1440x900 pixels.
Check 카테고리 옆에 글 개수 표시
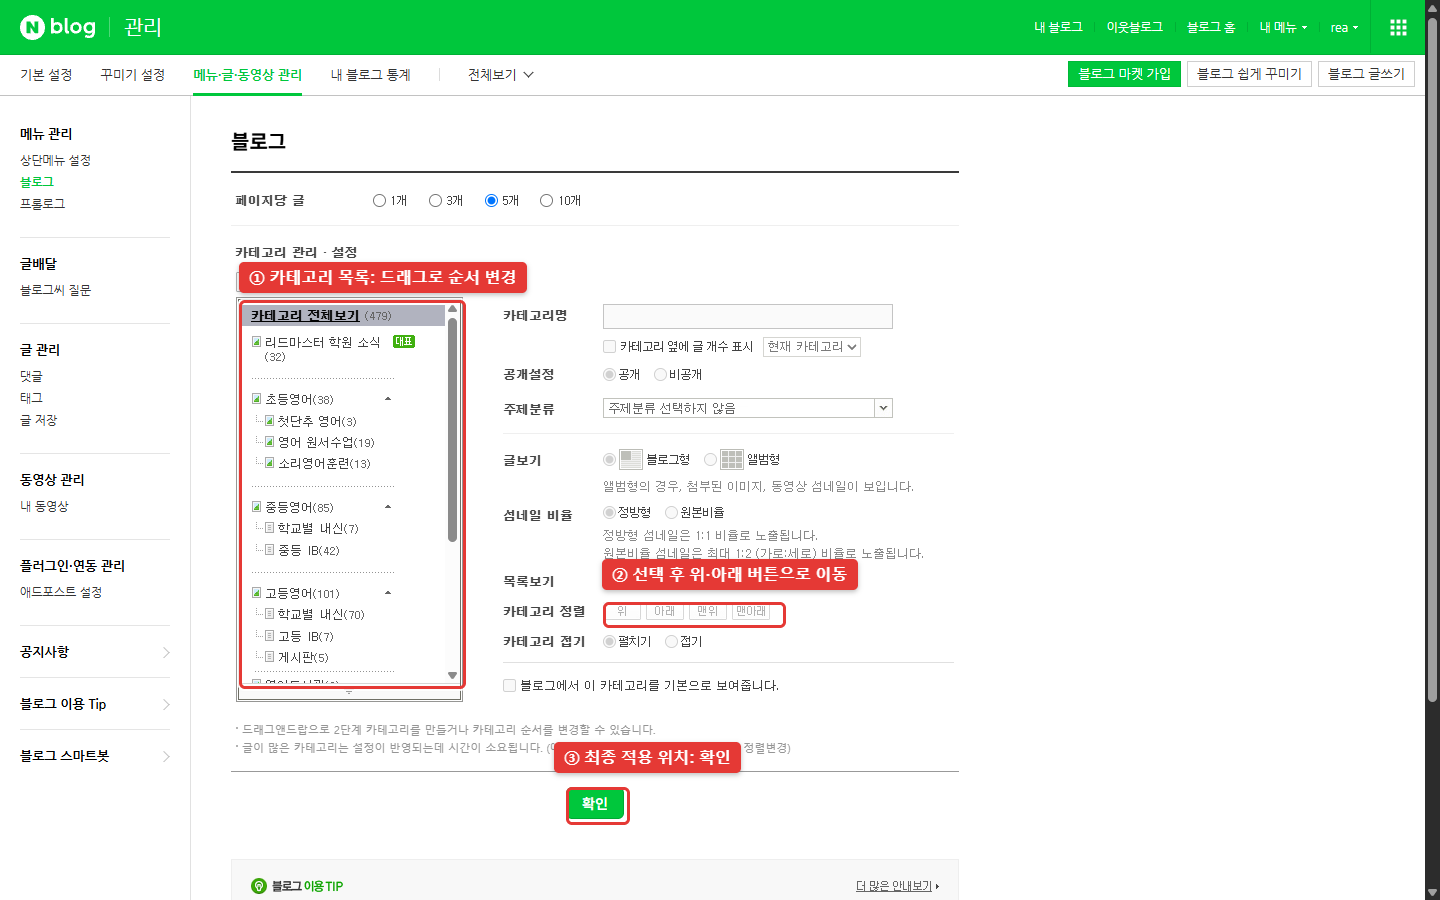(x=609, y=347)
